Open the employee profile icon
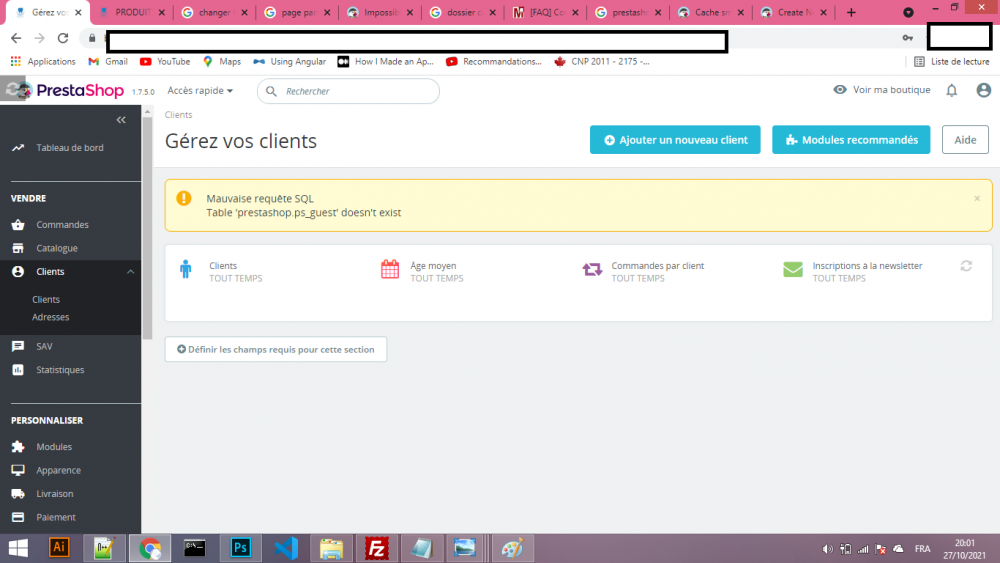Screen dimensions: 1000x563 tap(983, 91)
